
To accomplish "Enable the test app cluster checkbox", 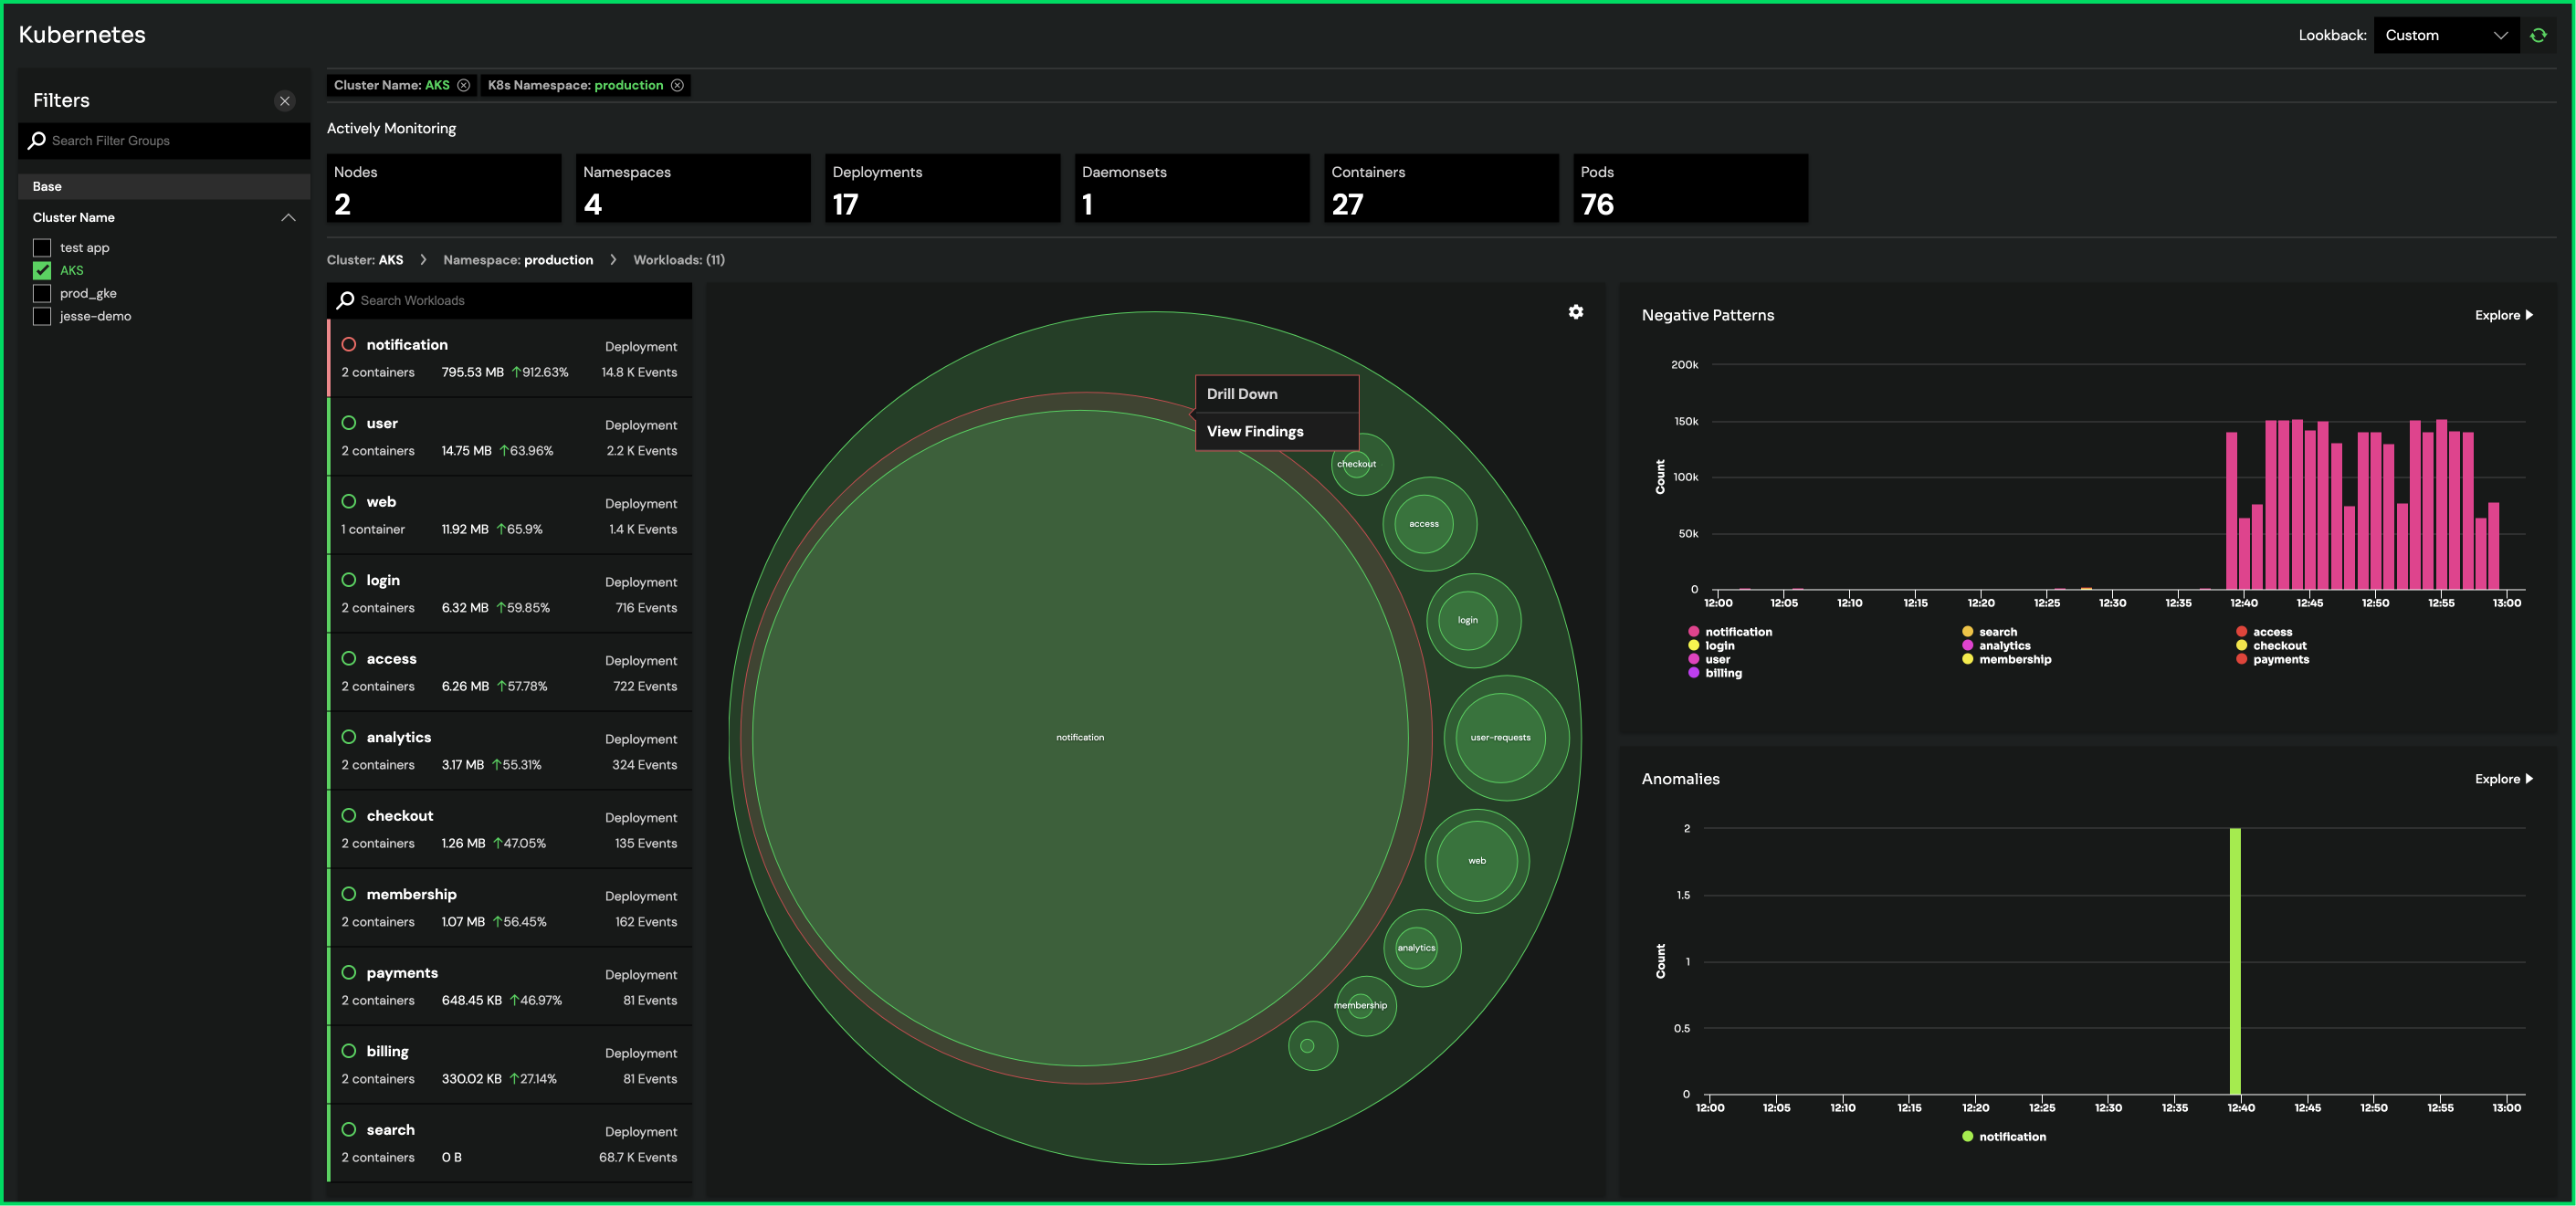I will point(42,247).
